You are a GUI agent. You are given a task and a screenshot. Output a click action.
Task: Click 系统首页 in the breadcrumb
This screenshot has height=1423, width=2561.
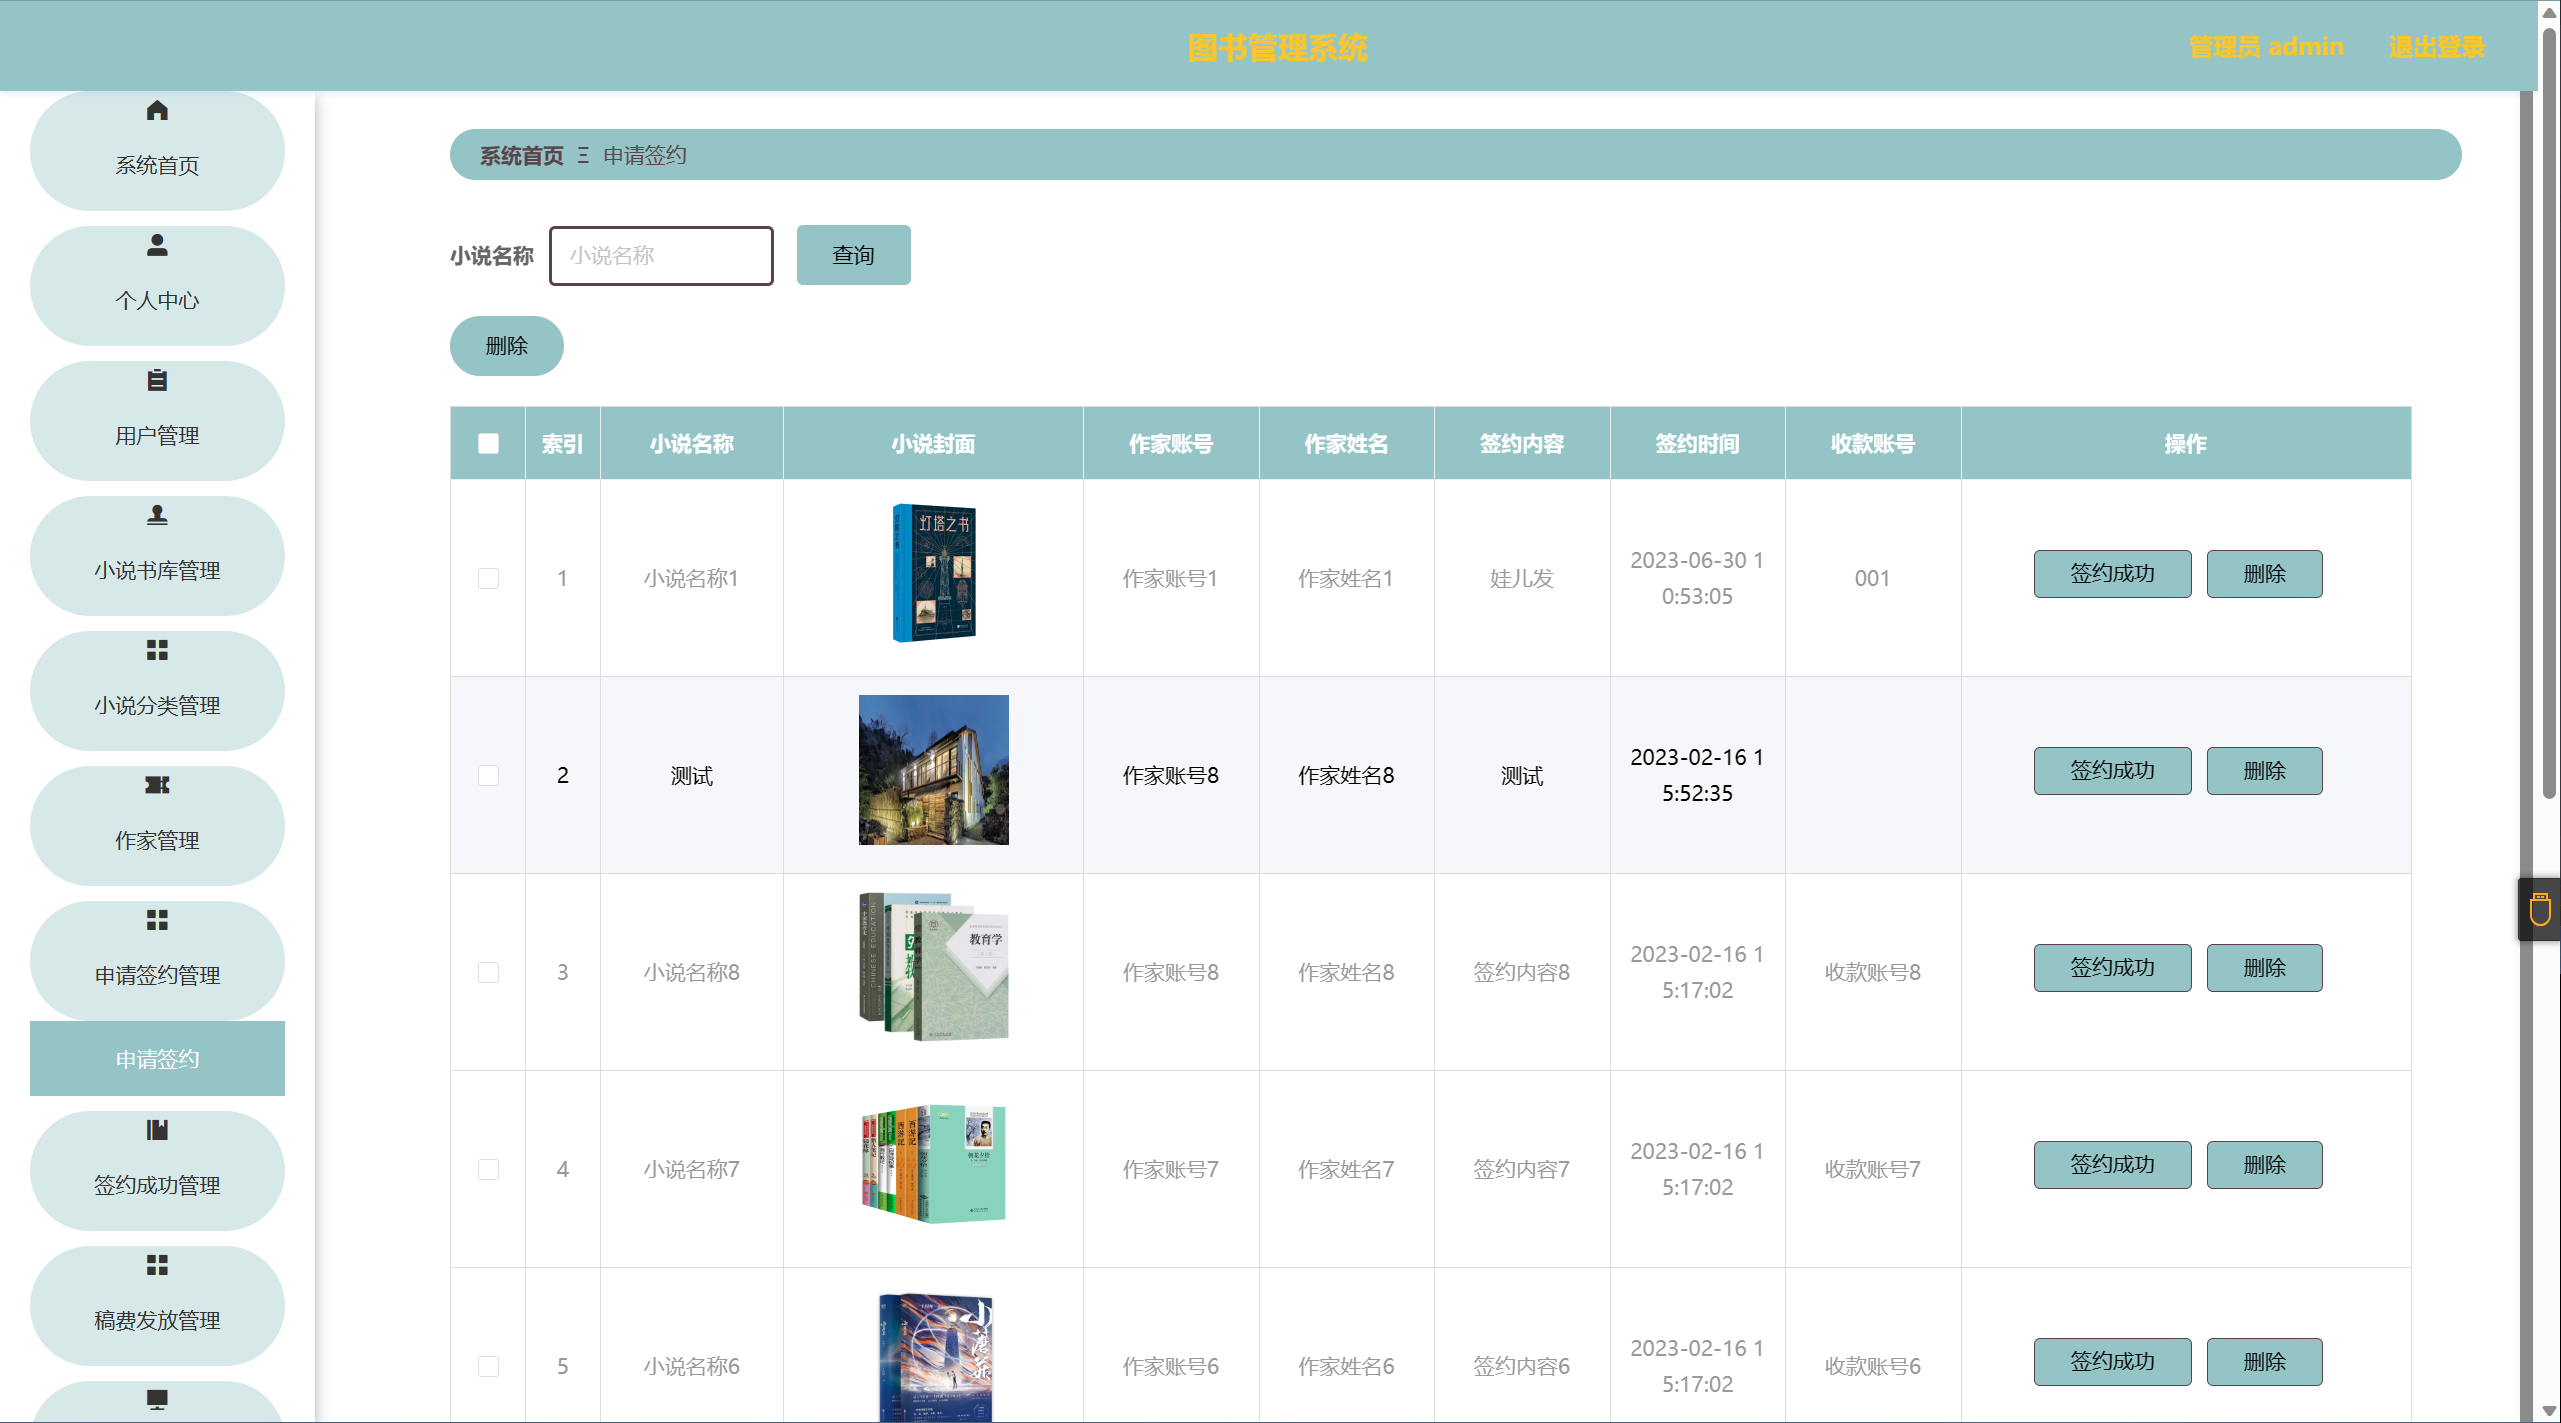(x=521, y=155)
